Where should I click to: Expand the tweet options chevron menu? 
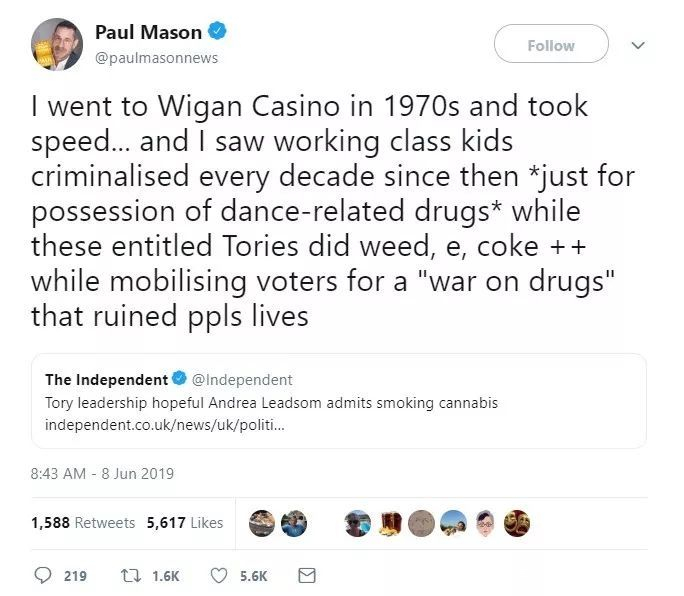[638, 45]
